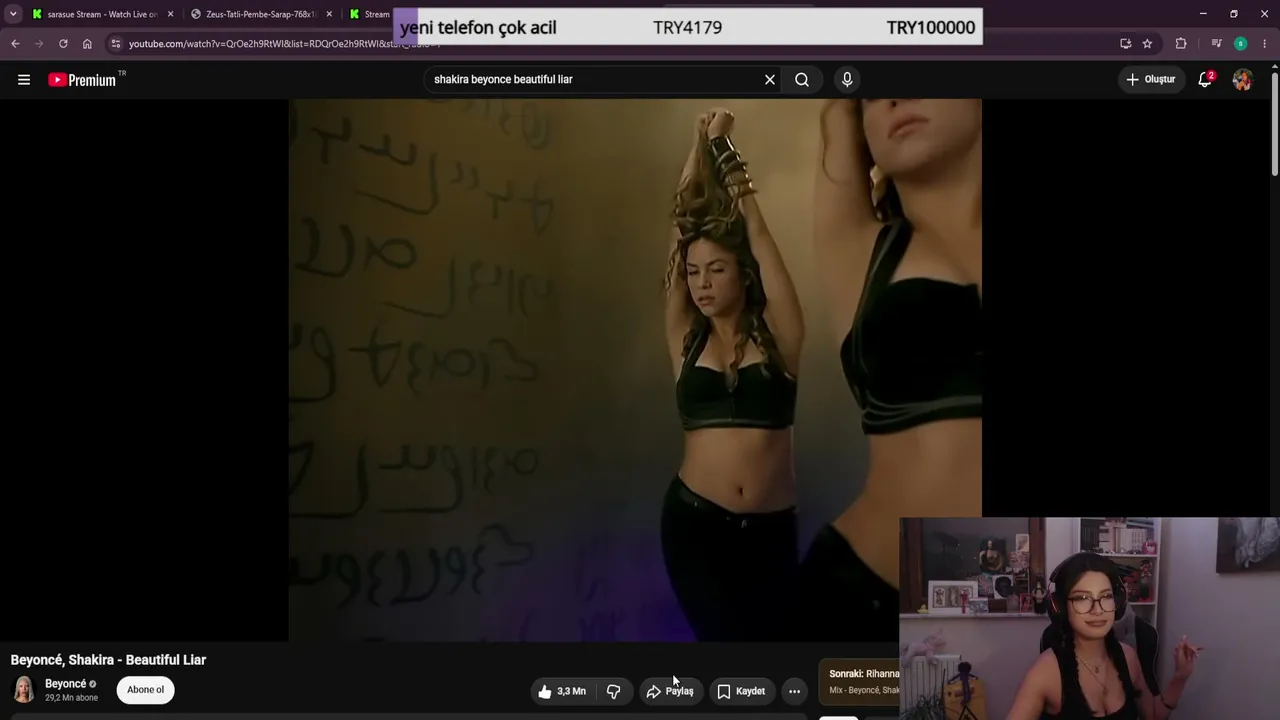
Task: Share the video via Paylaş
Action: coord(670,691)
